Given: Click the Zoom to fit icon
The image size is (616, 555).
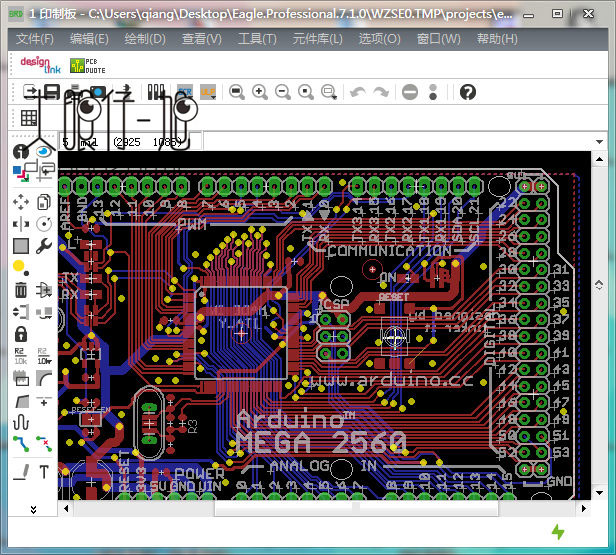Looking at the screenshot, I should pos(236,92).
